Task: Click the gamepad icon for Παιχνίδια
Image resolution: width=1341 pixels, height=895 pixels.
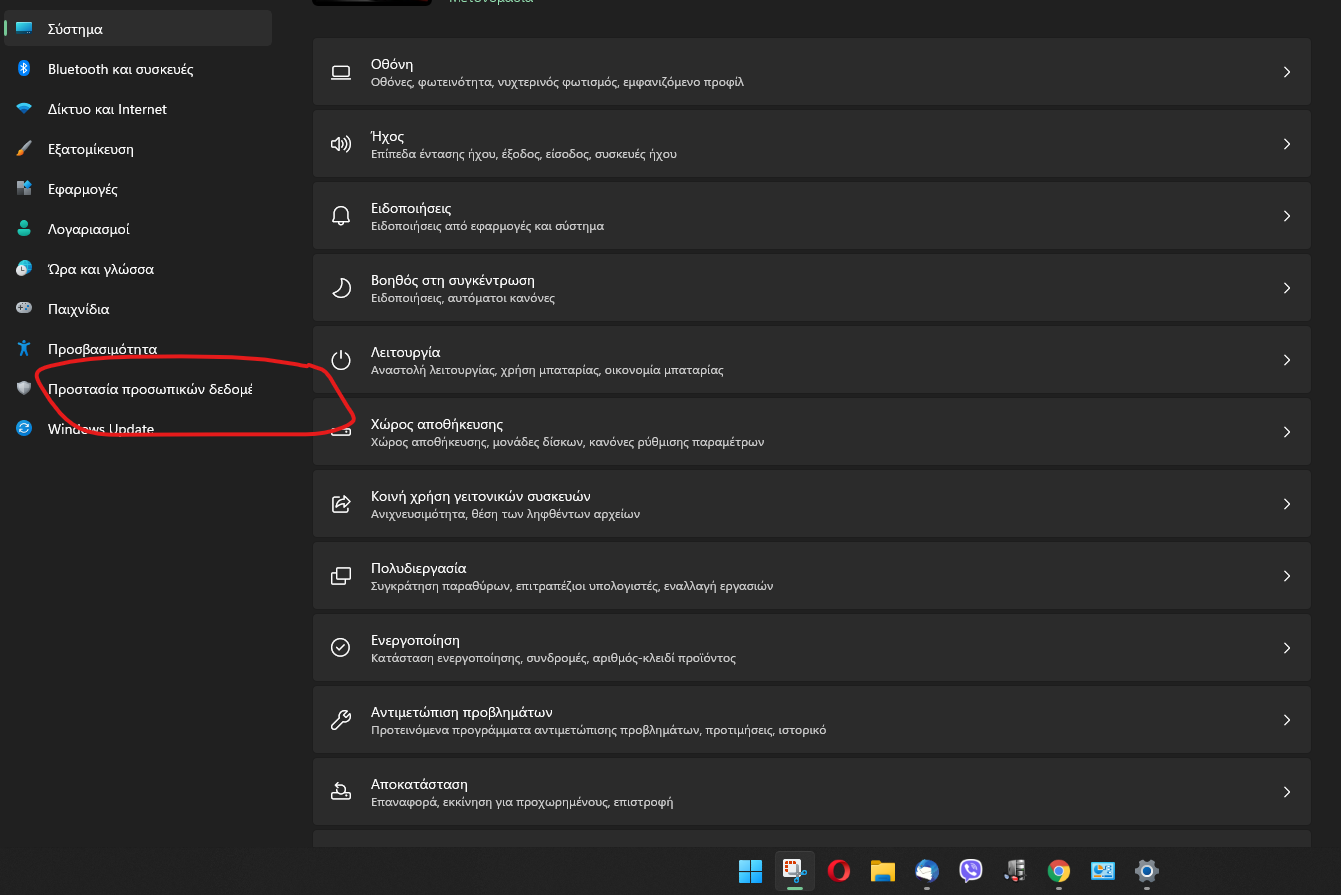Action: [x=24, y=309]
